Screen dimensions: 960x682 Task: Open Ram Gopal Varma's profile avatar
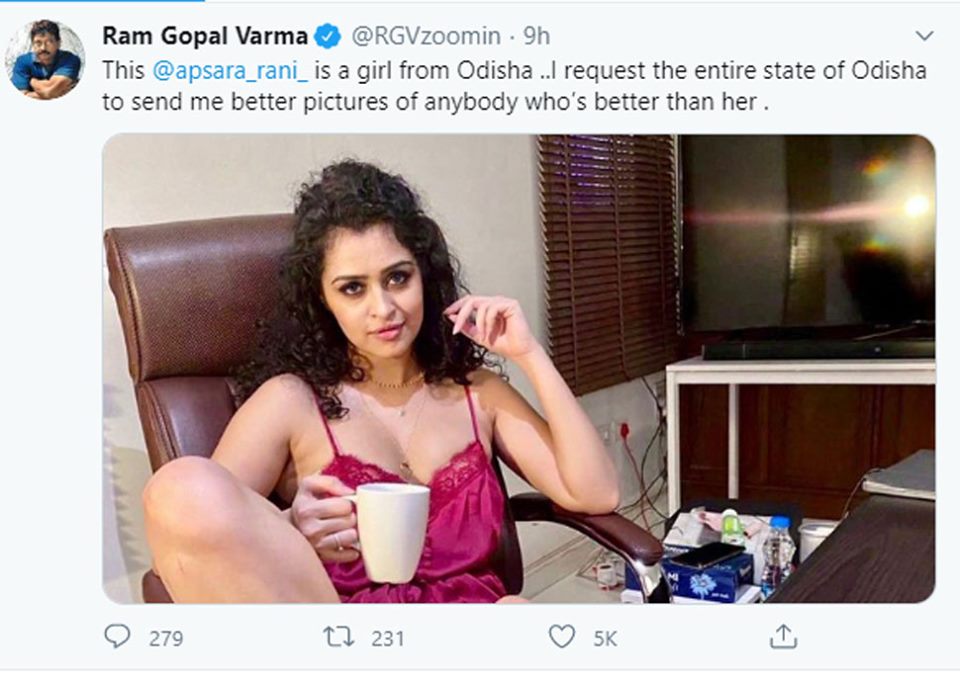click(x=45, y=58)
